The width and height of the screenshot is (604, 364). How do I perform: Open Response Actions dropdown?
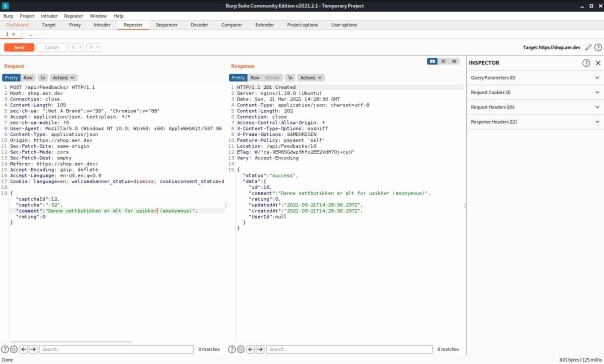[311, 78]
